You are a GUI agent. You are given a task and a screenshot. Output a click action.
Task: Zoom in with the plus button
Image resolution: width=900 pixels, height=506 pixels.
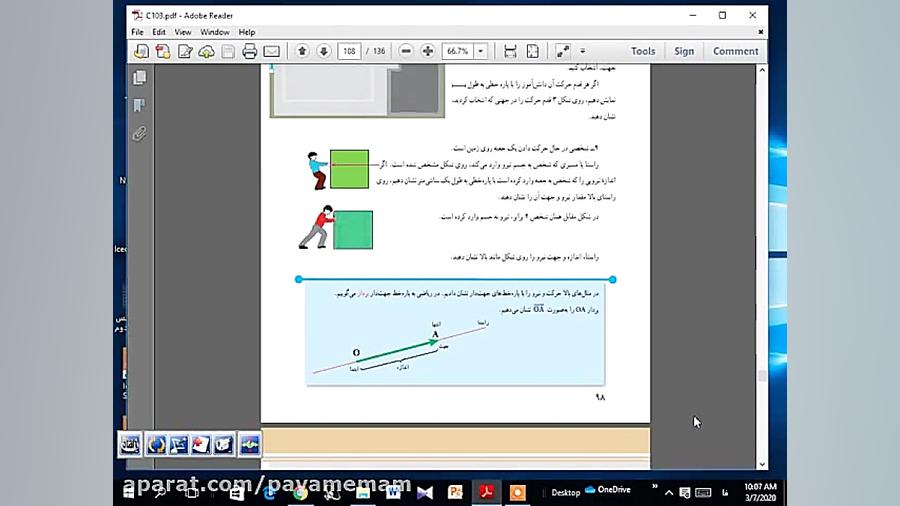(x=428, y=51)
